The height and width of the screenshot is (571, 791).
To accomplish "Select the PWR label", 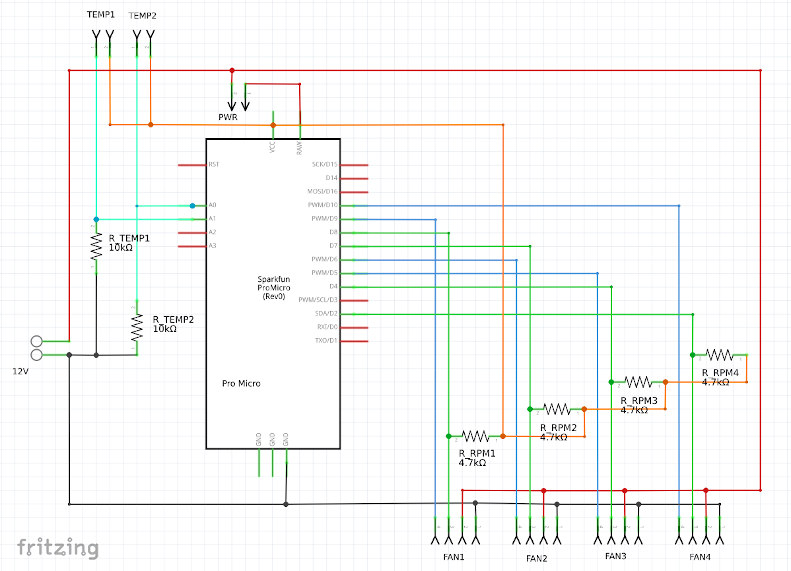I will coord(228,117).
